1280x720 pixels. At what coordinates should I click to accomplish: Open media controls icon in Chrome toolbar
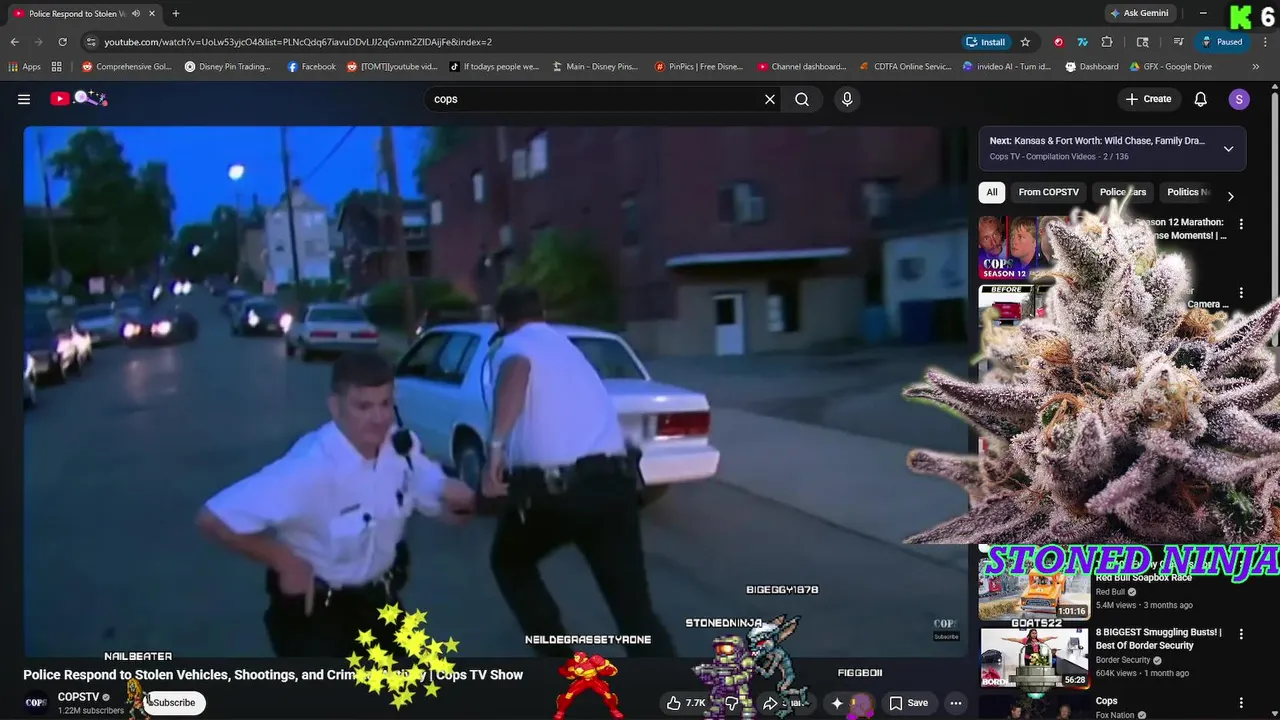pos(1179,42)
